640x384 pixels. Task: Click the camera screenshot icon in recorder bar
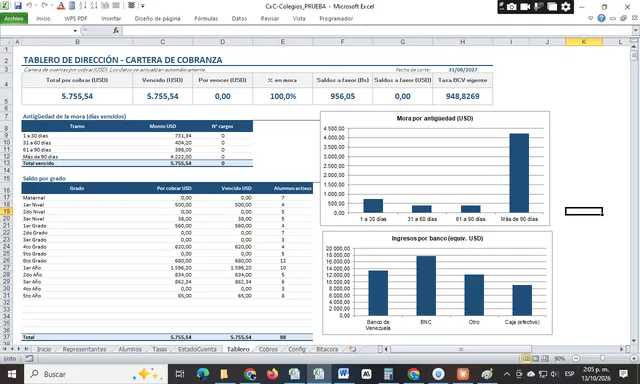(511, 7)
